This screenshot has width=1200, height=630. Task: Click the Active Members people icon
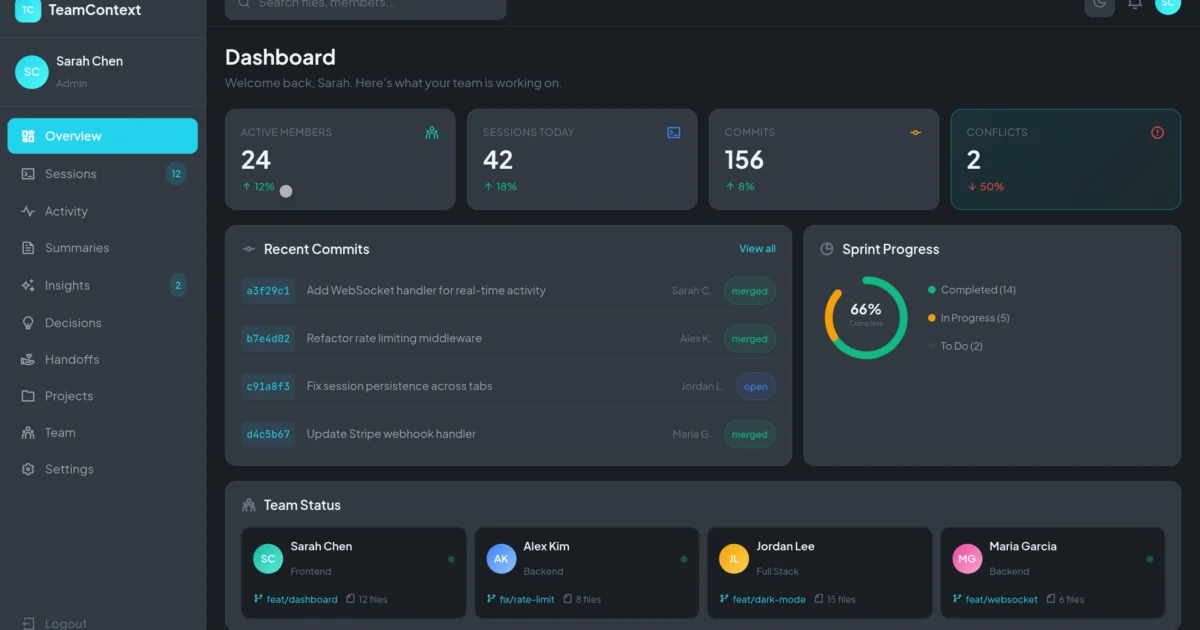point(432,132)
